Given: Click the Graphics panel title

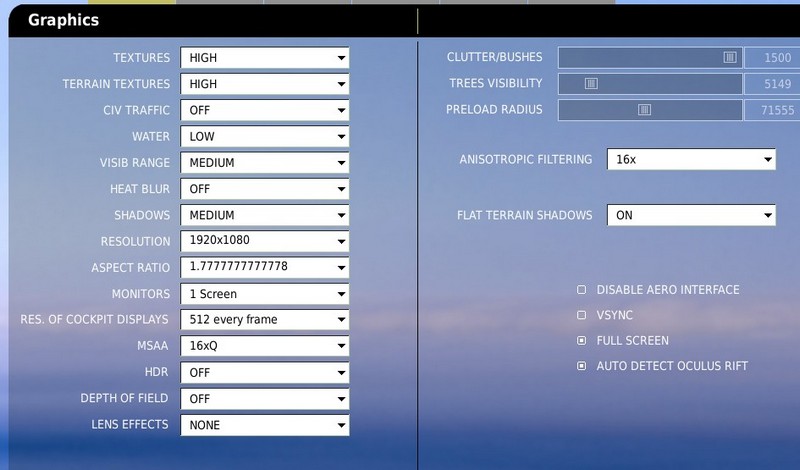Looking at the screenshot, I should [x=63, y=20].
